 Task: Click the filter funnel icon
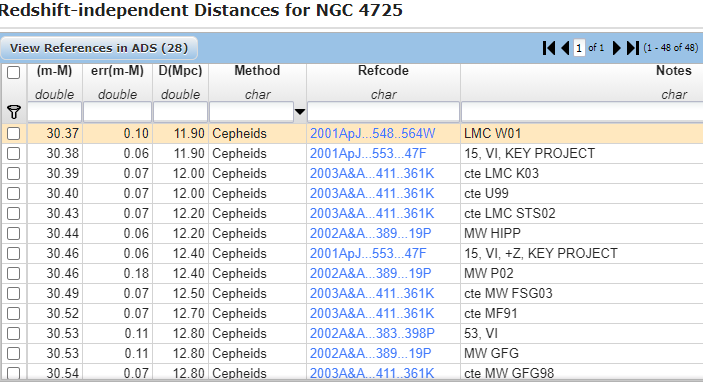[x=14, y=112]
